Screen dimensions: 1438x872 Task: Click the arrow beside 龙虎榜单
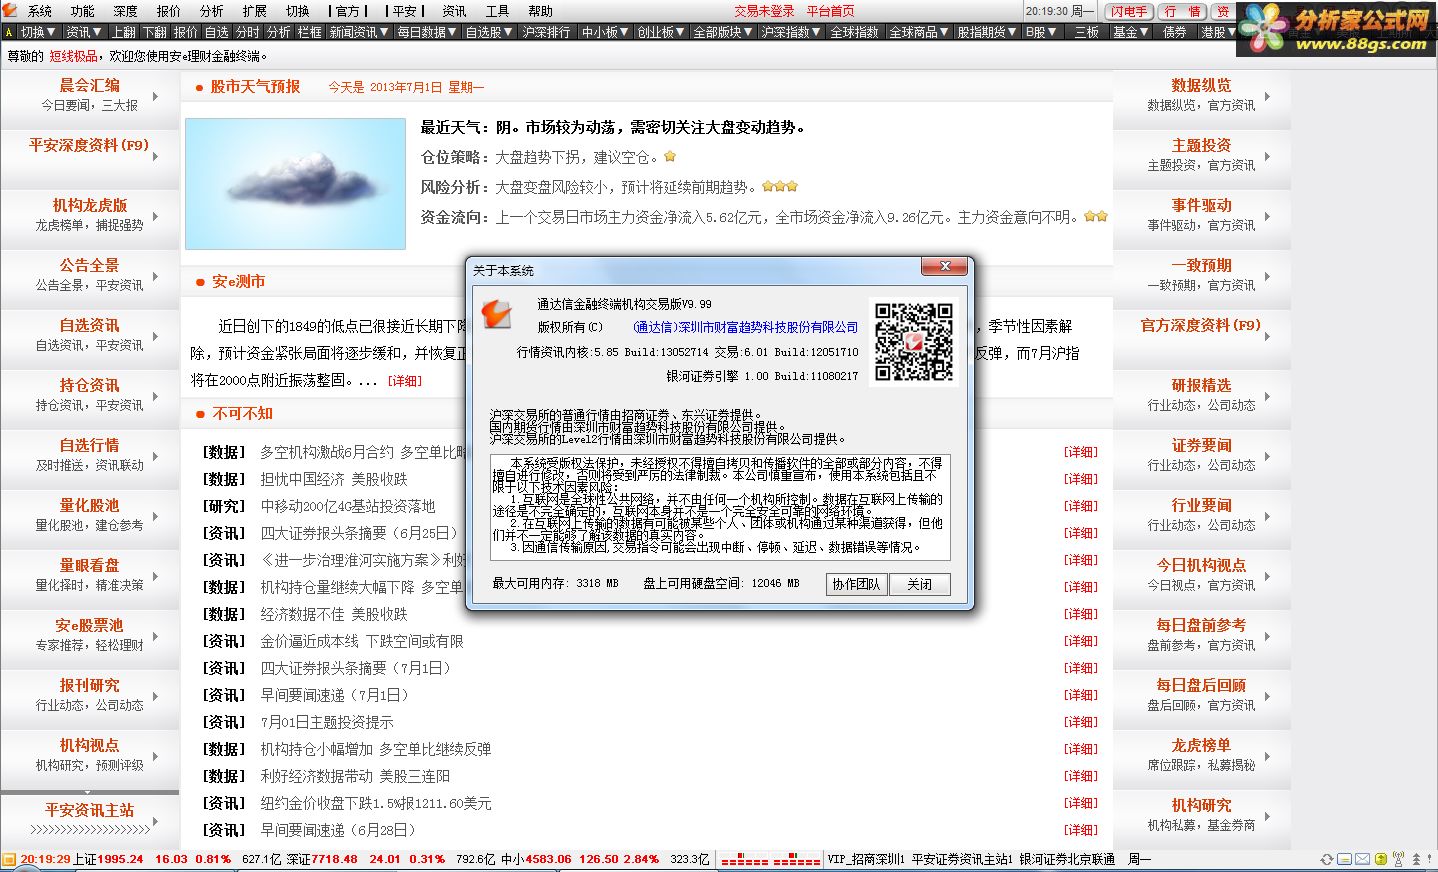(1267, 757)
